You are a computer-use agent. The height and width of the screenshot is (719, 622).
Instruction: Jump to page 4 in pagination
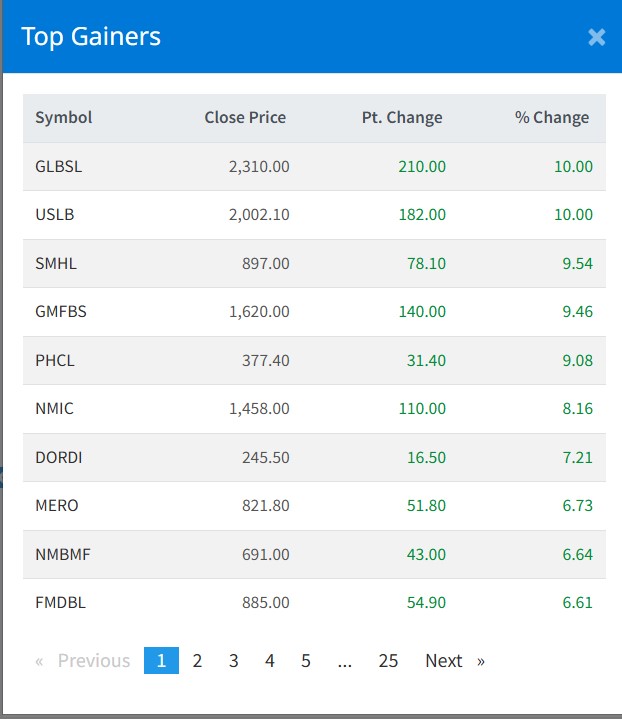point(270,661)
